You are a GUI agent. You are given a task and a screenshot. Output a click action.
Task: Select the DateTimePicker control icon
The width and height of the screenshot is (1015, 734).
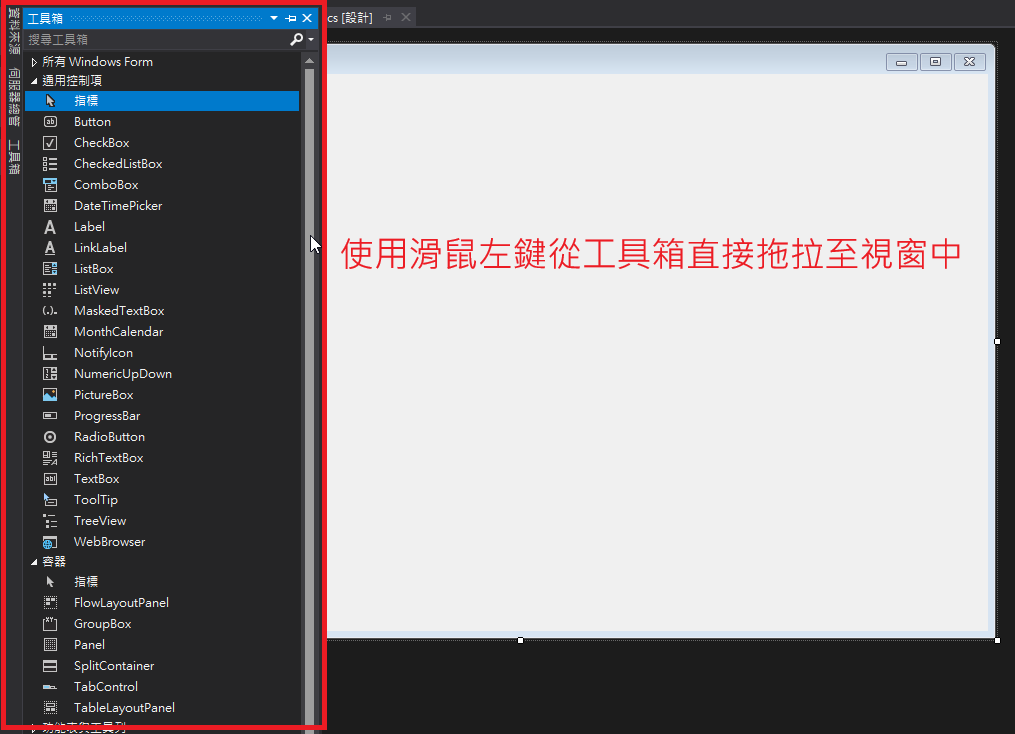50,206
